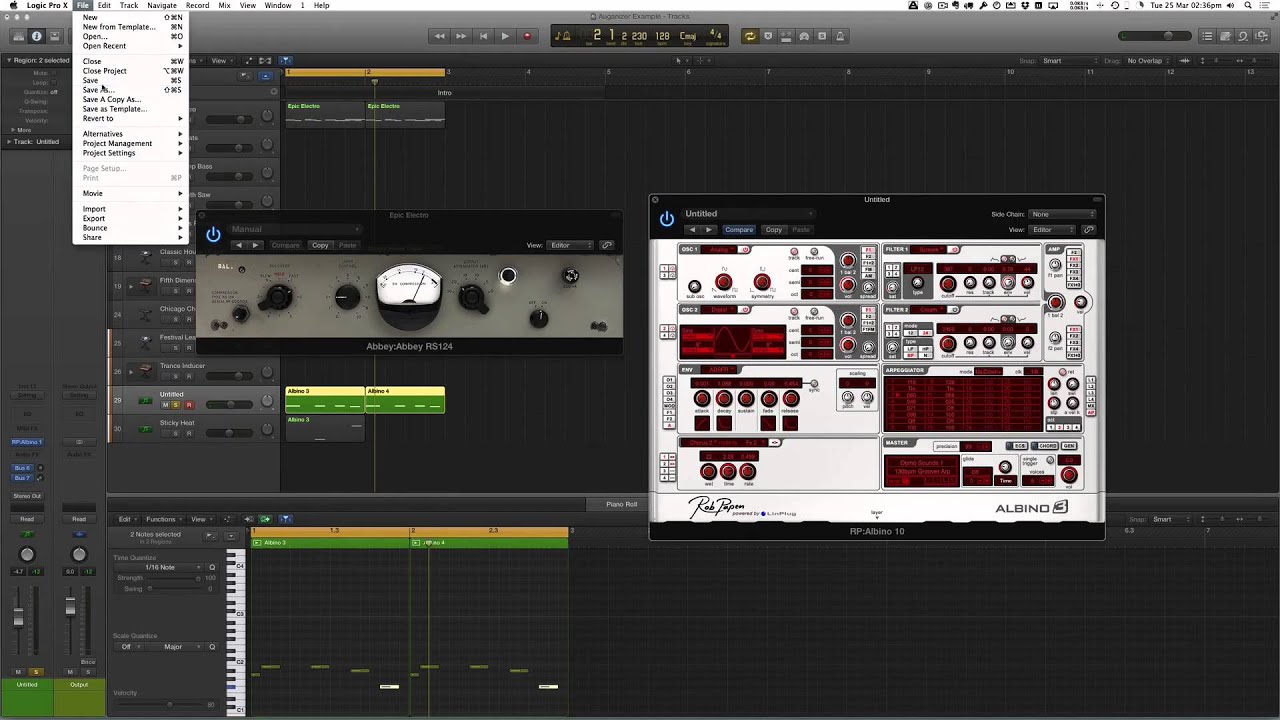Go to beginning with the transport button

(x=483, y=36)
